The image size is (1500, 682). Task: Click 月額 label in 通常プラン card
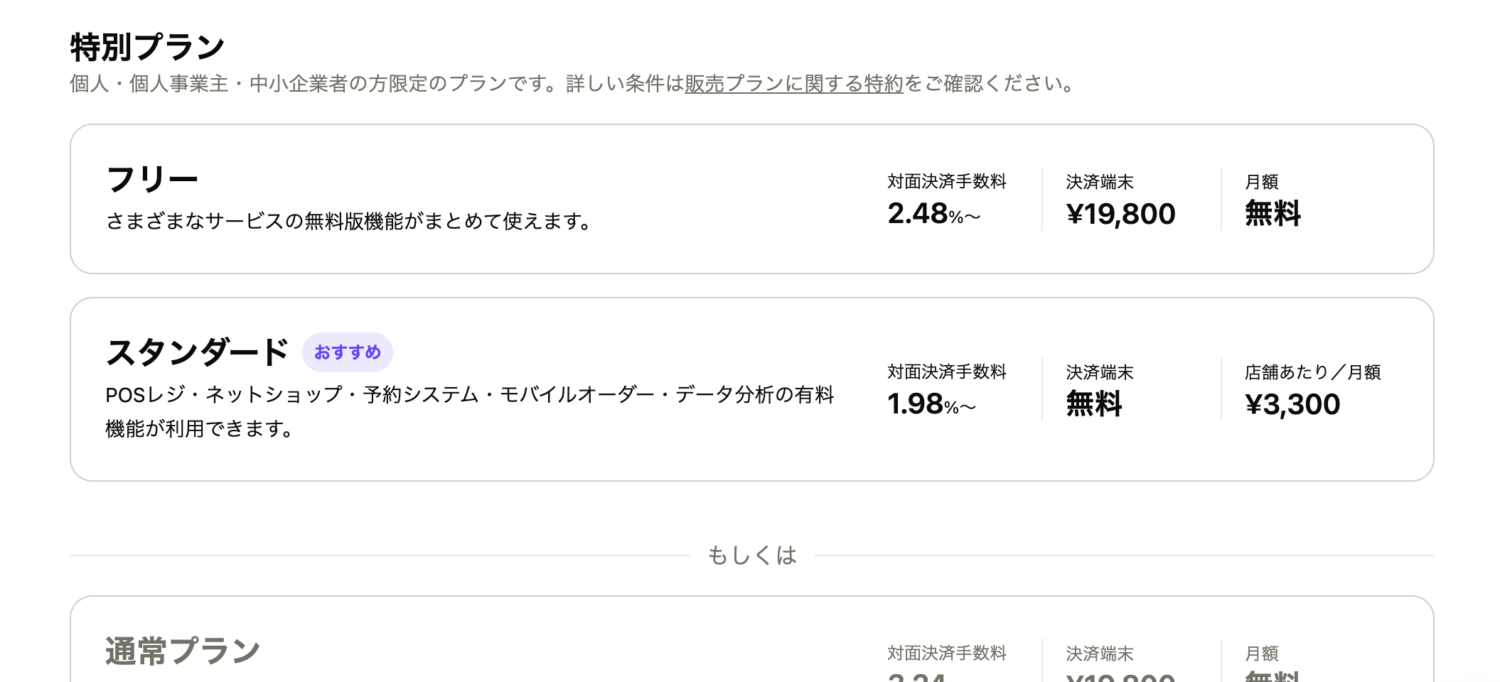pyautogui.click(x=1261, y=654)
